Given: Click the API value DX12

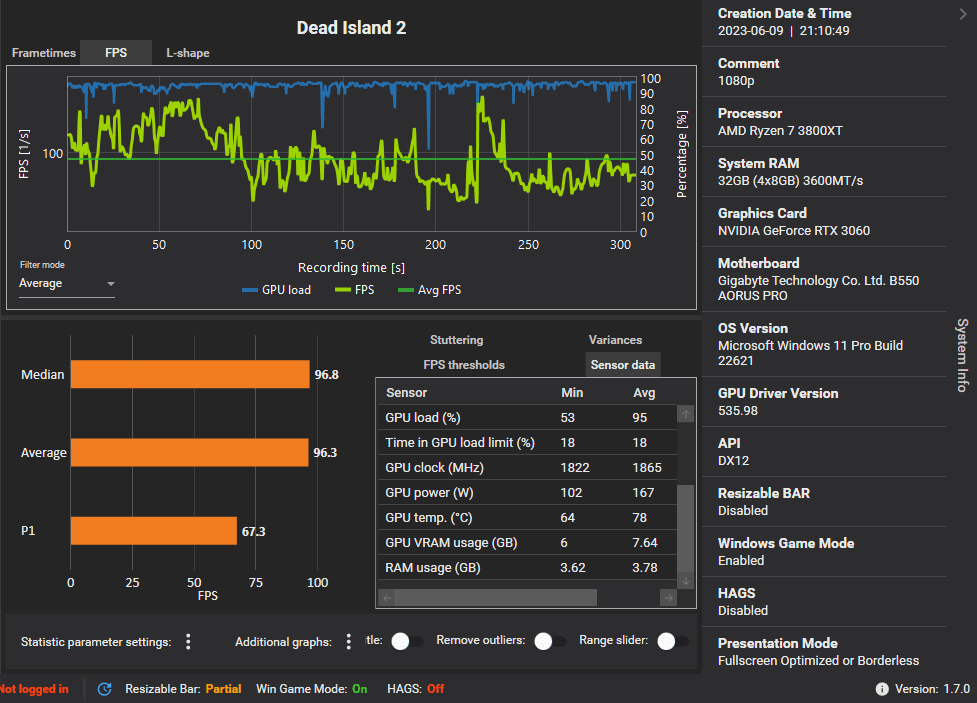Looking at the screenshot, I should (x=733, y=461).
